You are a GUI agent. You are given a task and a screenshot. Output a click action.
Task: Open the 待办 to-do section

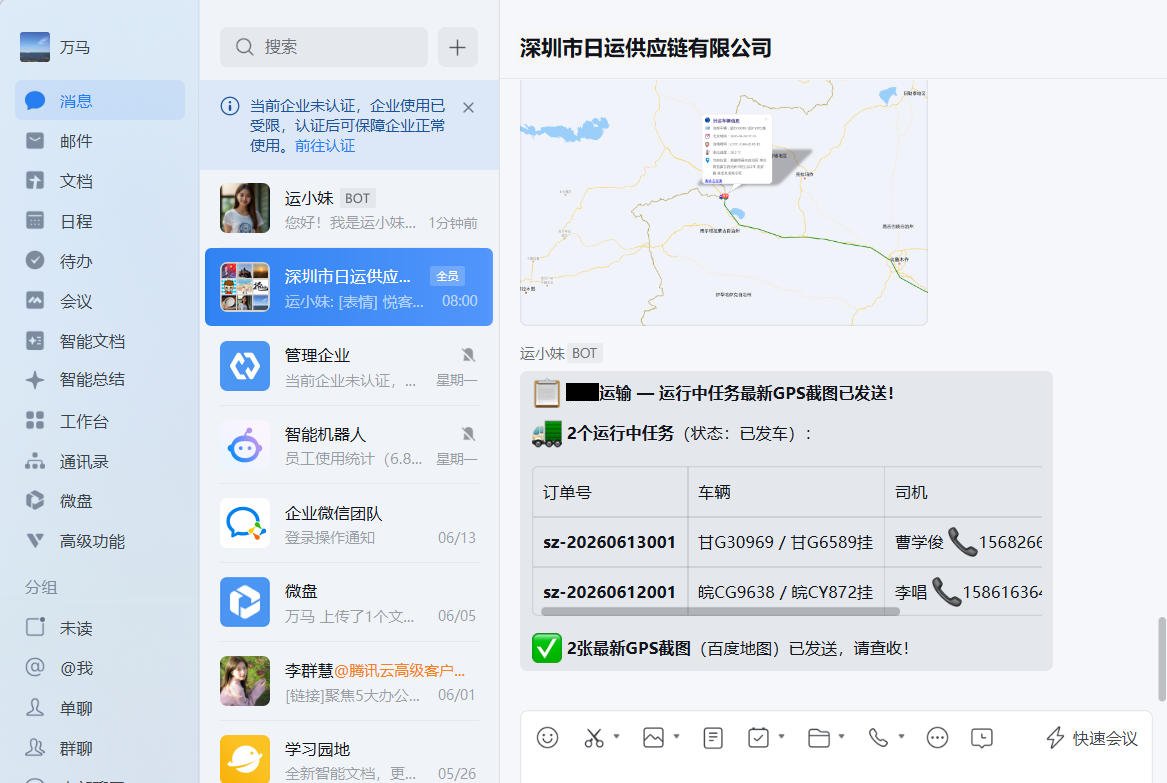click(100, 261)
